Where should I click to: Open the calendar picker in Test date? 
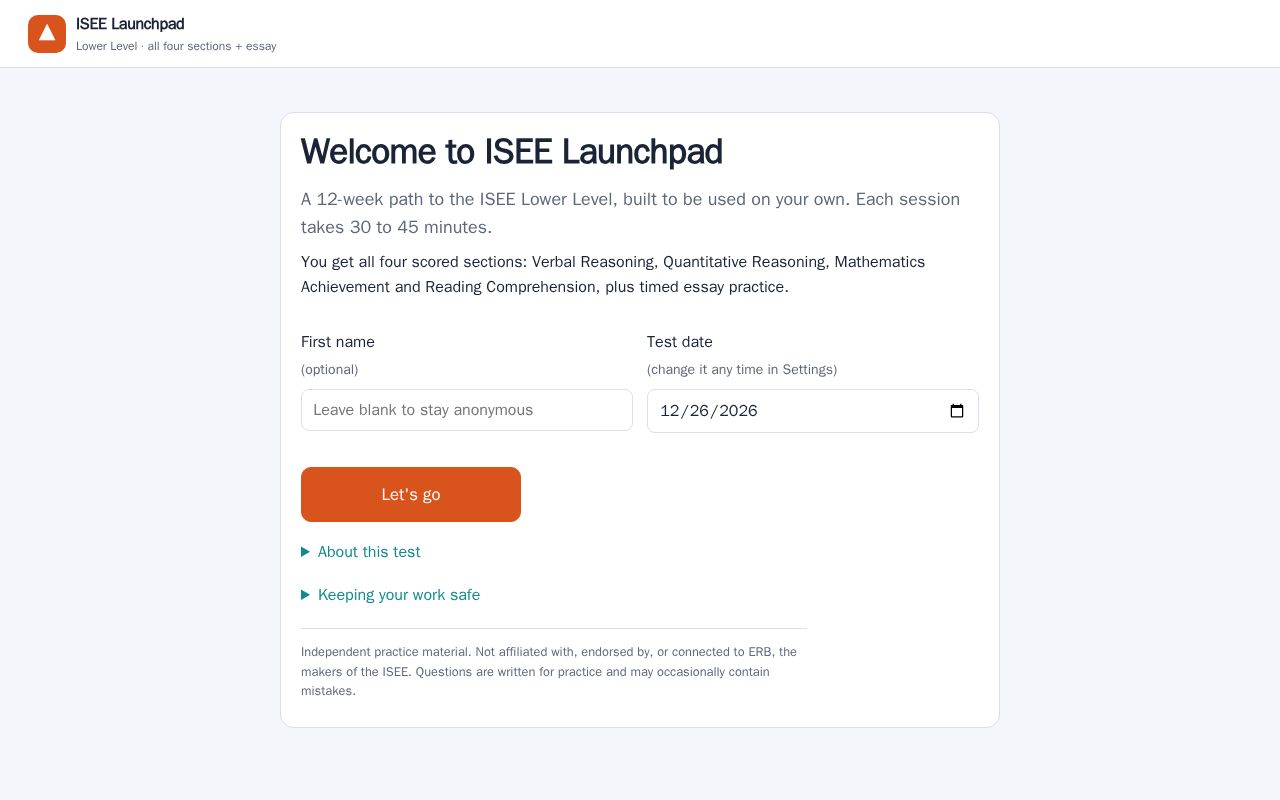coord(956,411)
